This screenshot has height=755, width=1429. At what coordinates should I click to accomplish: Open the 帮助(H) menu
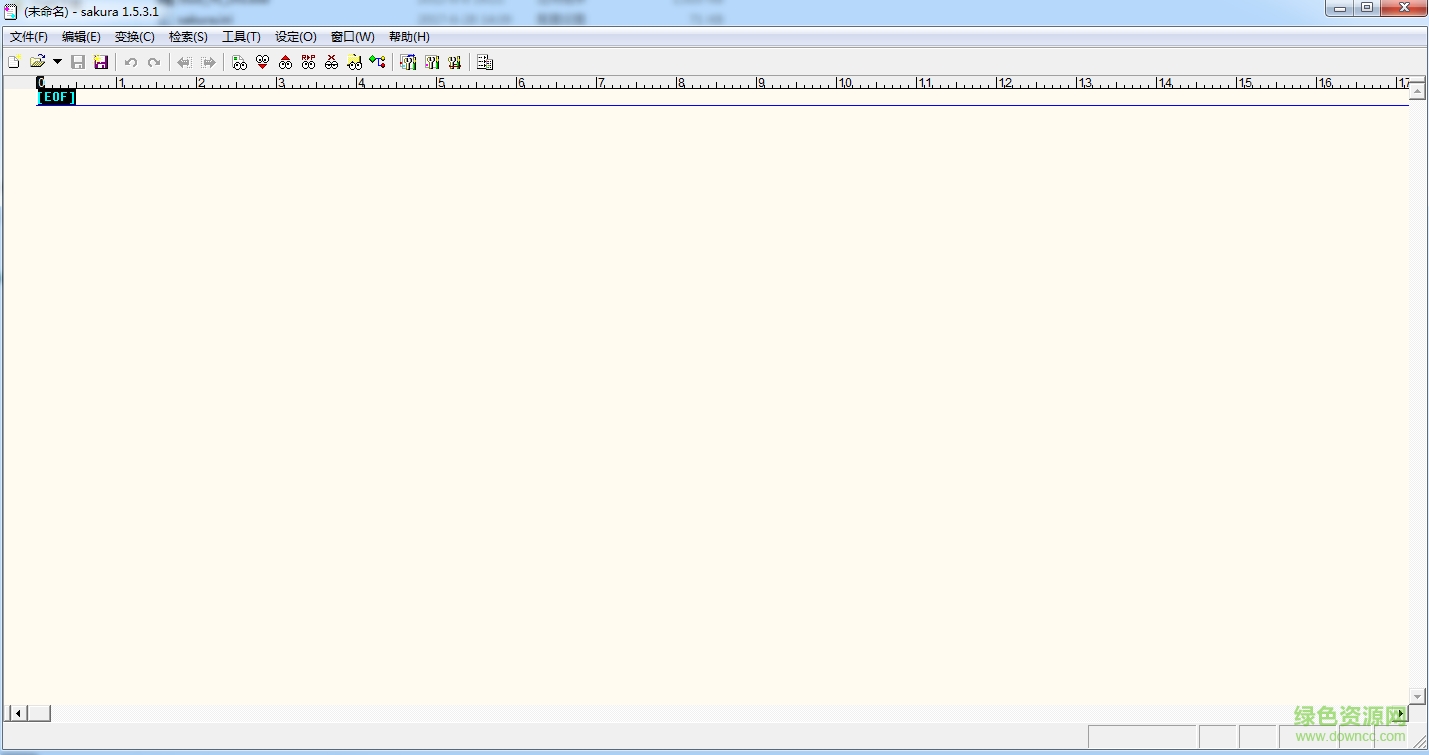pyautogui.click(x=409, y=37)
